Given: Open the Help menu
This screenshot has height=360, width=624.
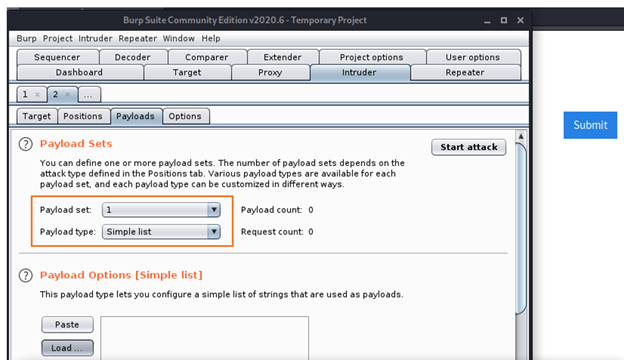Looking at the screenshot, I should (211, 39).
